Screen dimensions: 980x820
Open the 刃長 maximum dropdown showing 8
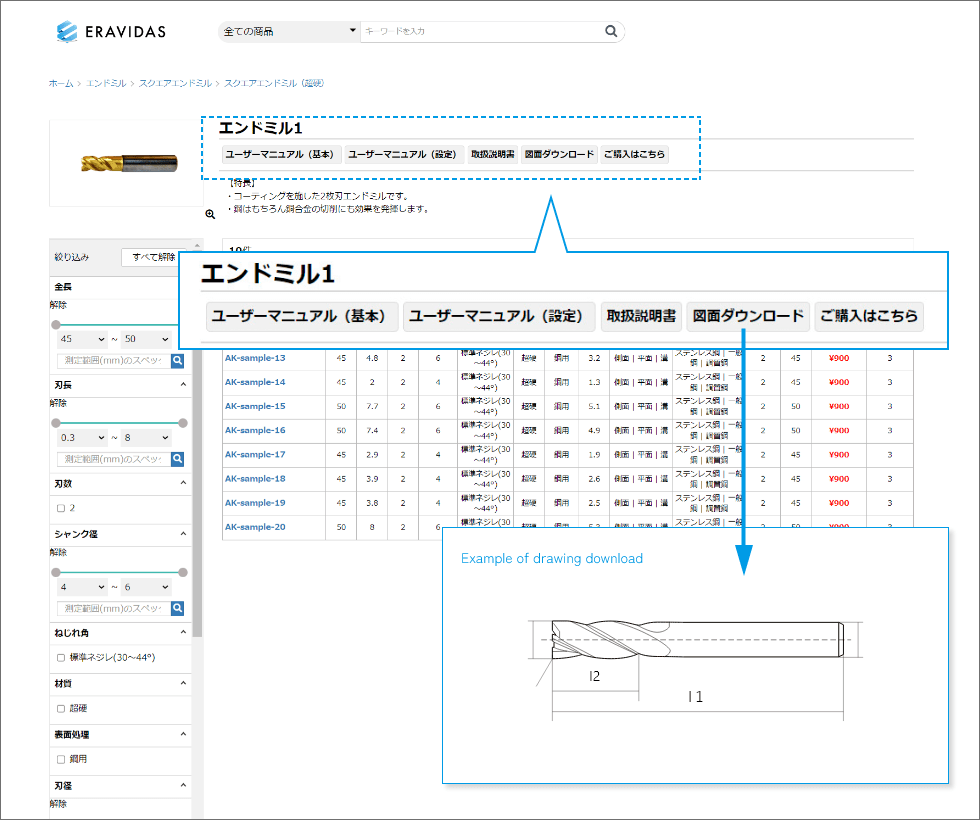tap(146, 438)
